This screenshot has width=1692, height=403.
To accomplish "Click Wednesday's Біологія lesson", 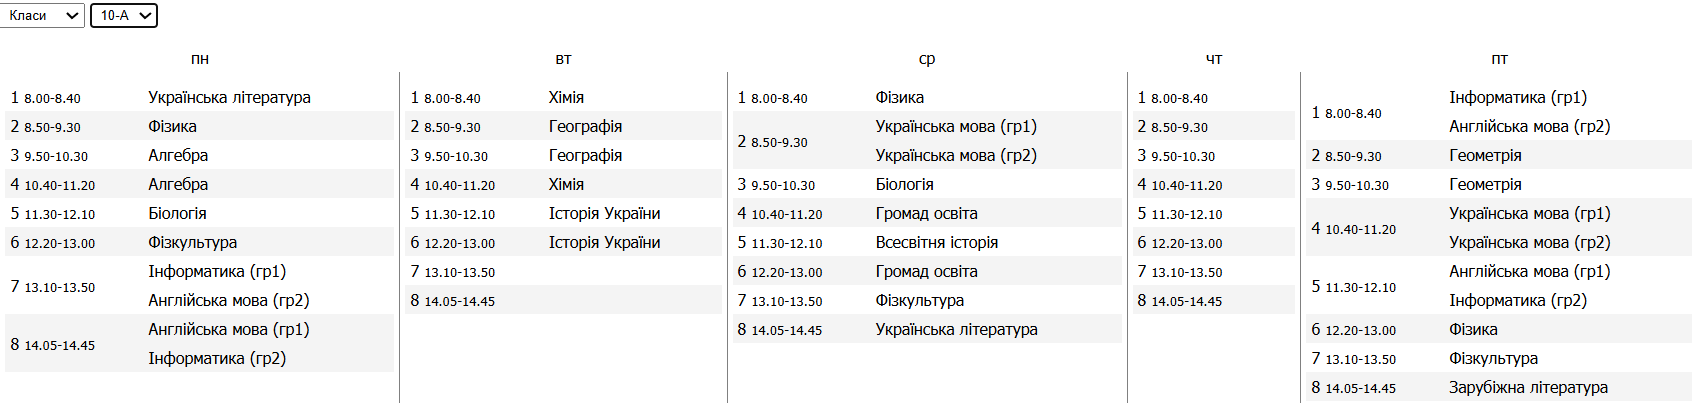I will tap(904, 185).
